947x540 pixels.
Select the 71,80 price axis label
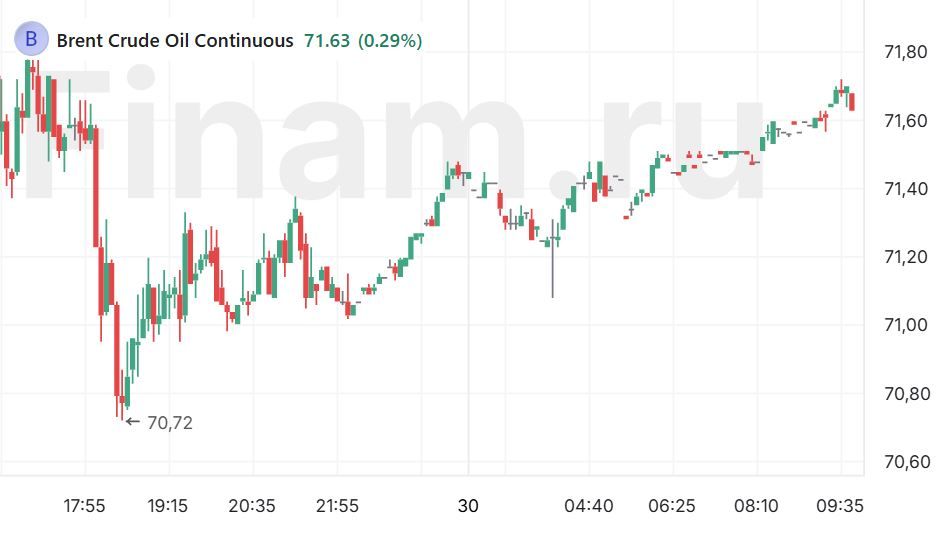point(907,53)
